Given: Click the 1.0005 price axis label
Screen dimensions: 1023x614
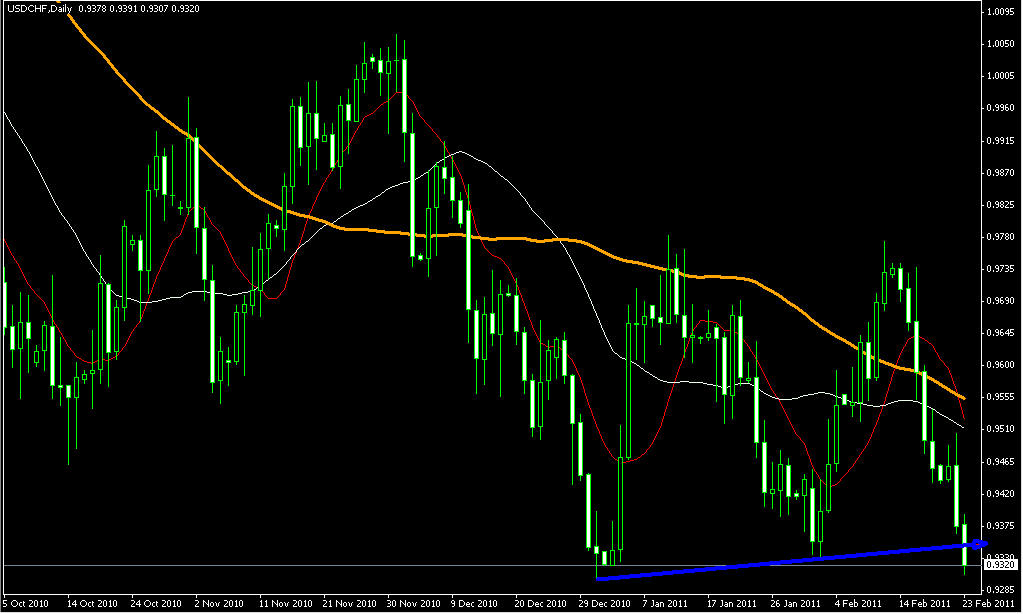Looking at the screenshot, I should click(1001, 76).
